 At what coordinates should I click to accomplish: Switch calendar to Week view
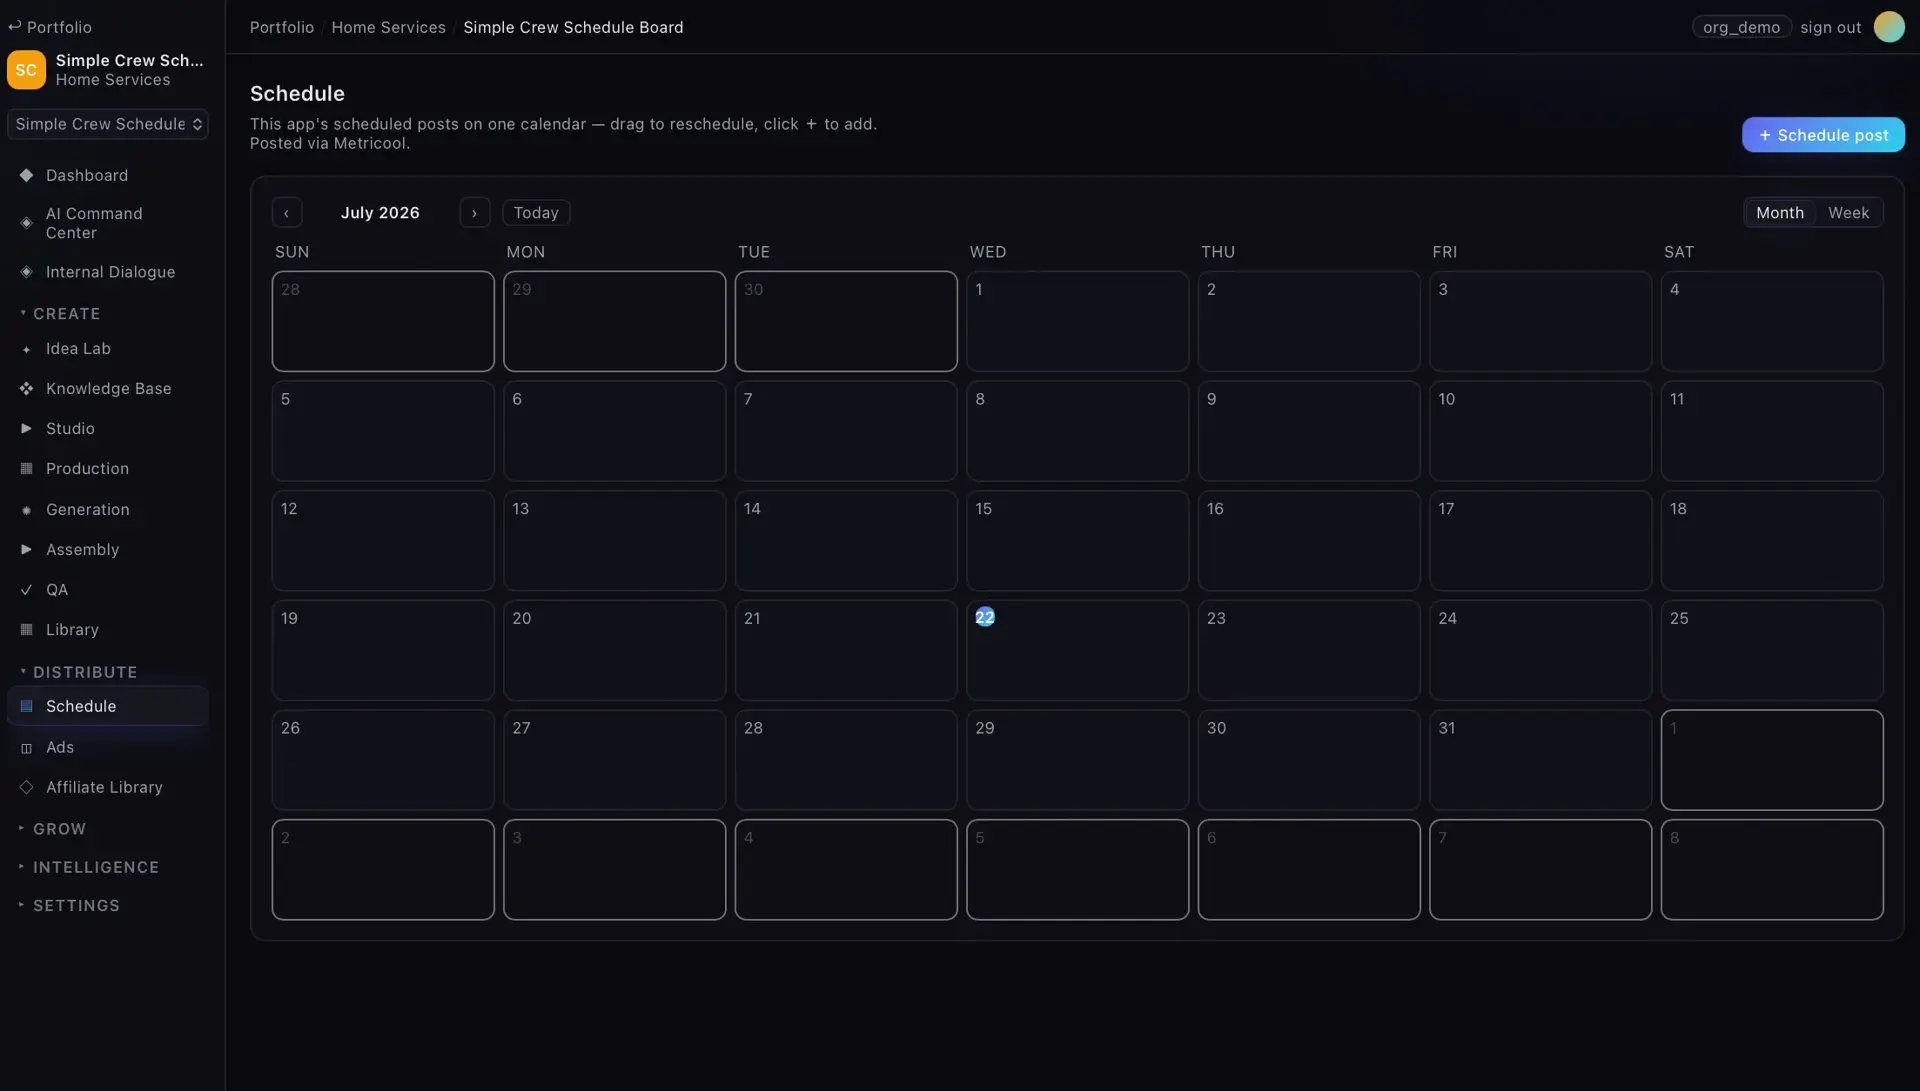tap(1848, 213)
